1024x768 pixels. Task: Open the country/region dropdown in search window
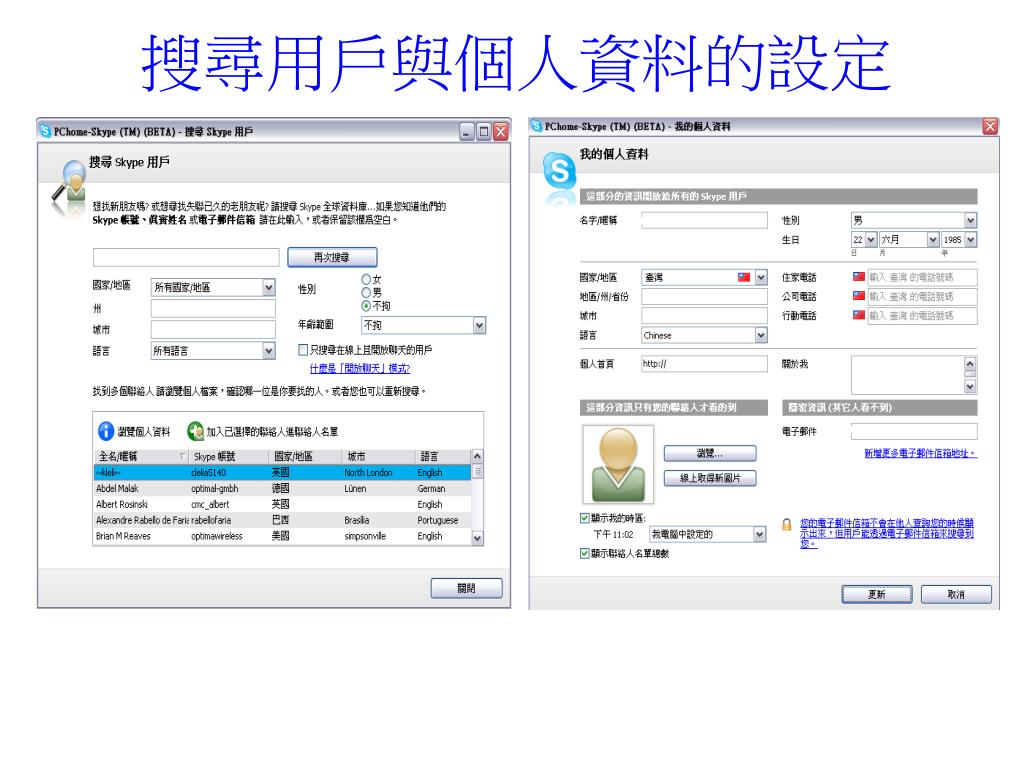click(268, 287)
